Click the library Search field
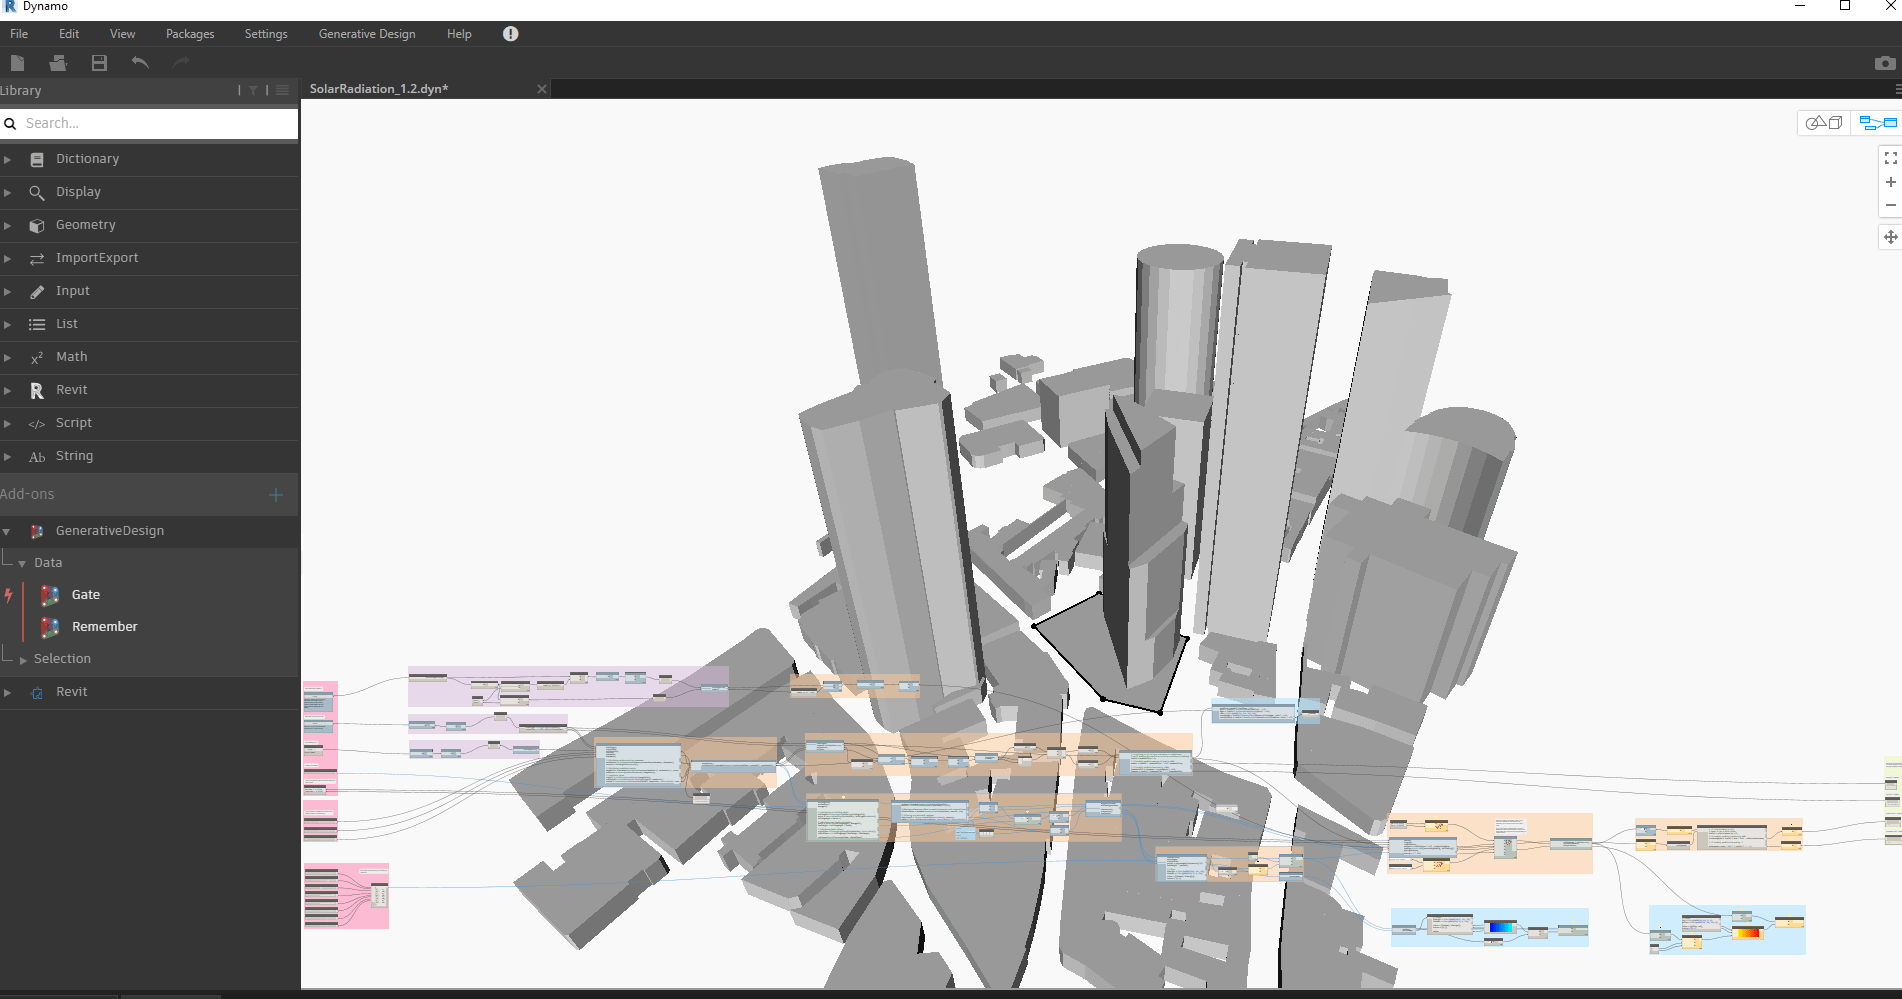This screenshot has height=999, width=1902. [150, 122]
